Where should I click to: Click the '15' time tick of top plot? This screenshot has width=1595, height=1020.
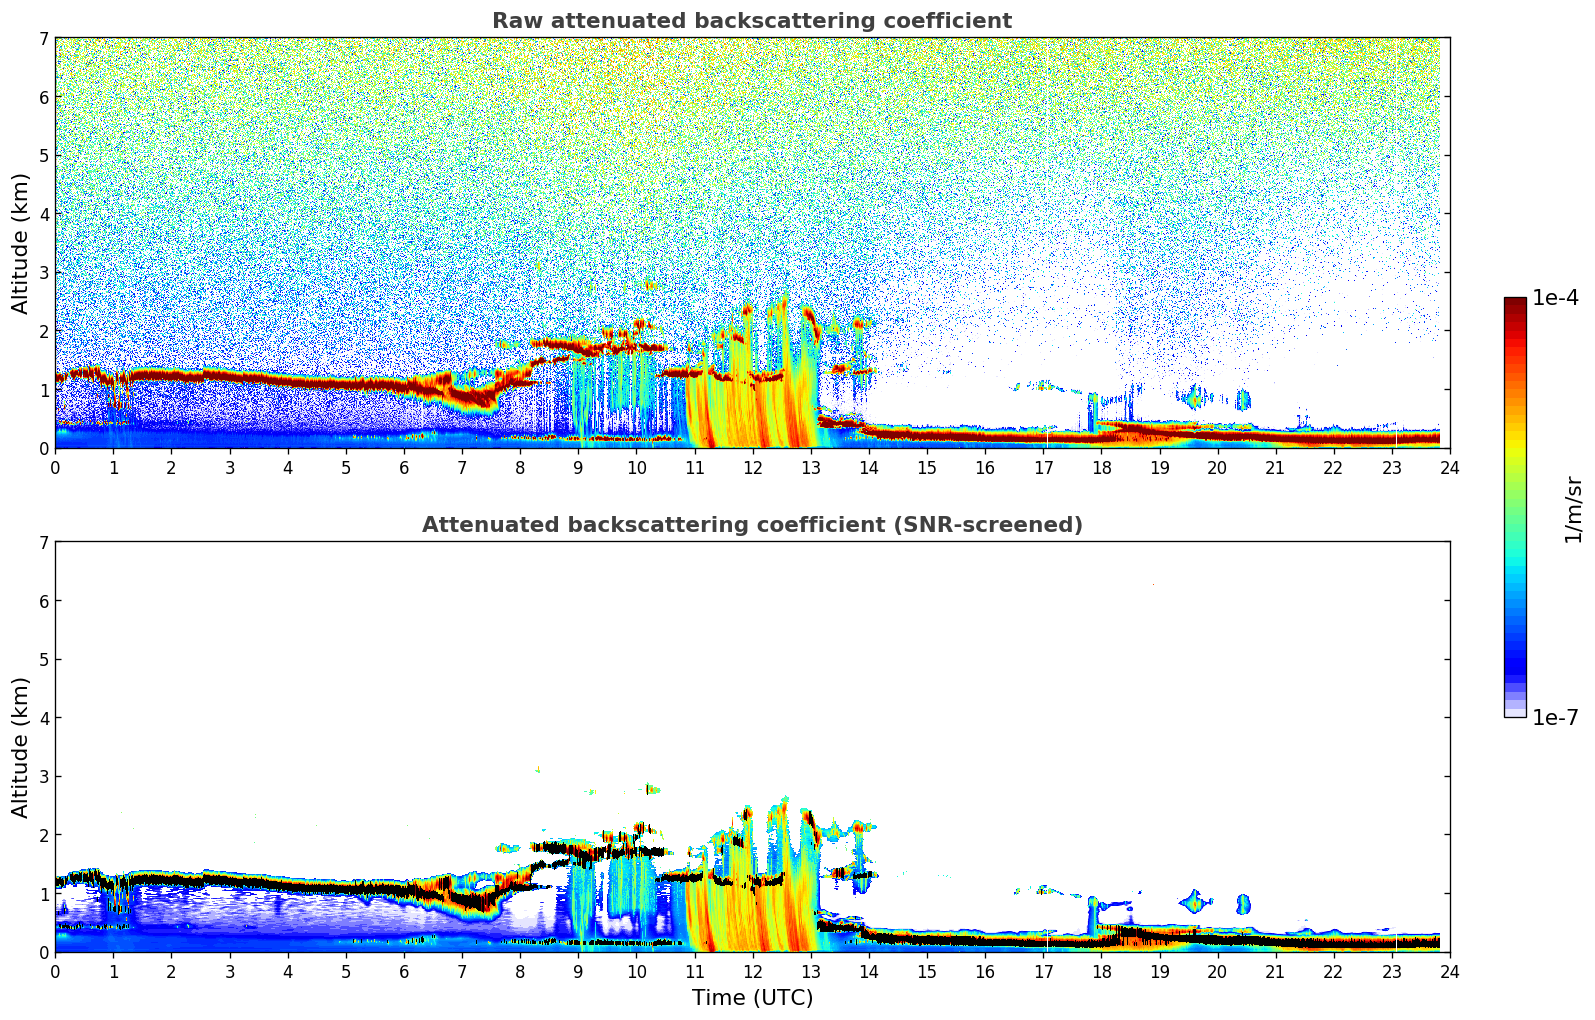tap(927, 468)
